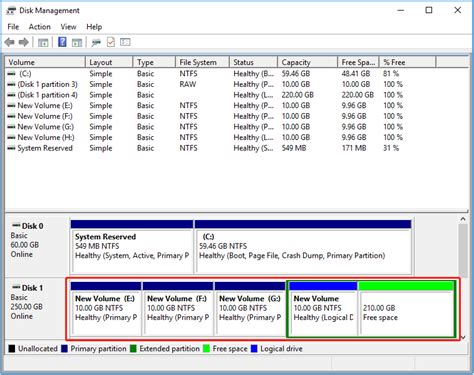Select the logical drive New Volume block

tap(323, 308)
